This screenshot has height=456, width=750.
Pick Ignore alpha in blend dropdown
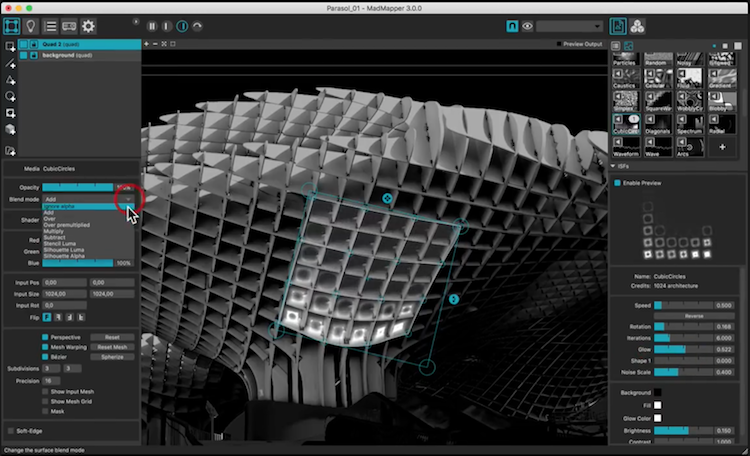pyautogui.click(x=62, y=206)
